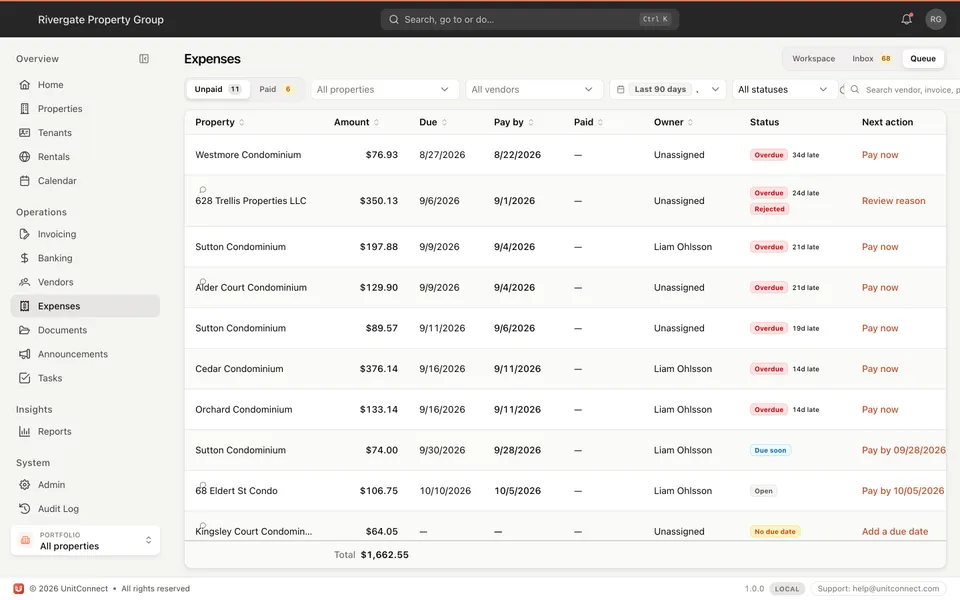Viewport: 960px width, 600px height.
Task: Sort by Owner column header
Action: (x=673, y=122)
